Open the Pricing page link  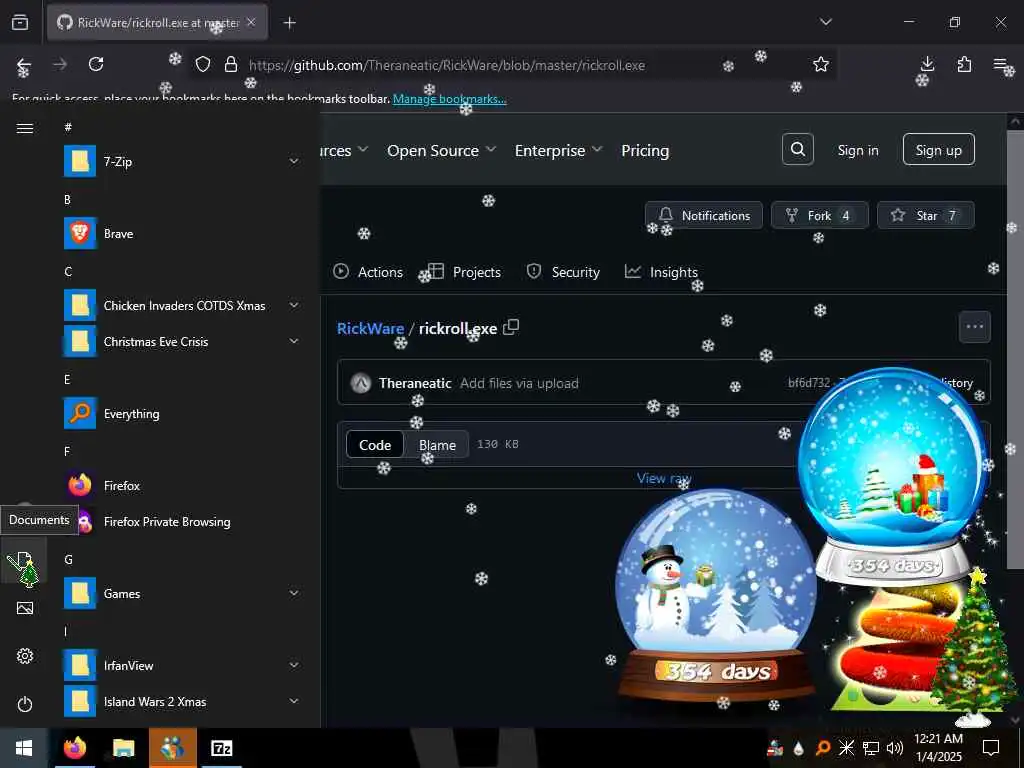click(x=645, y=150)
